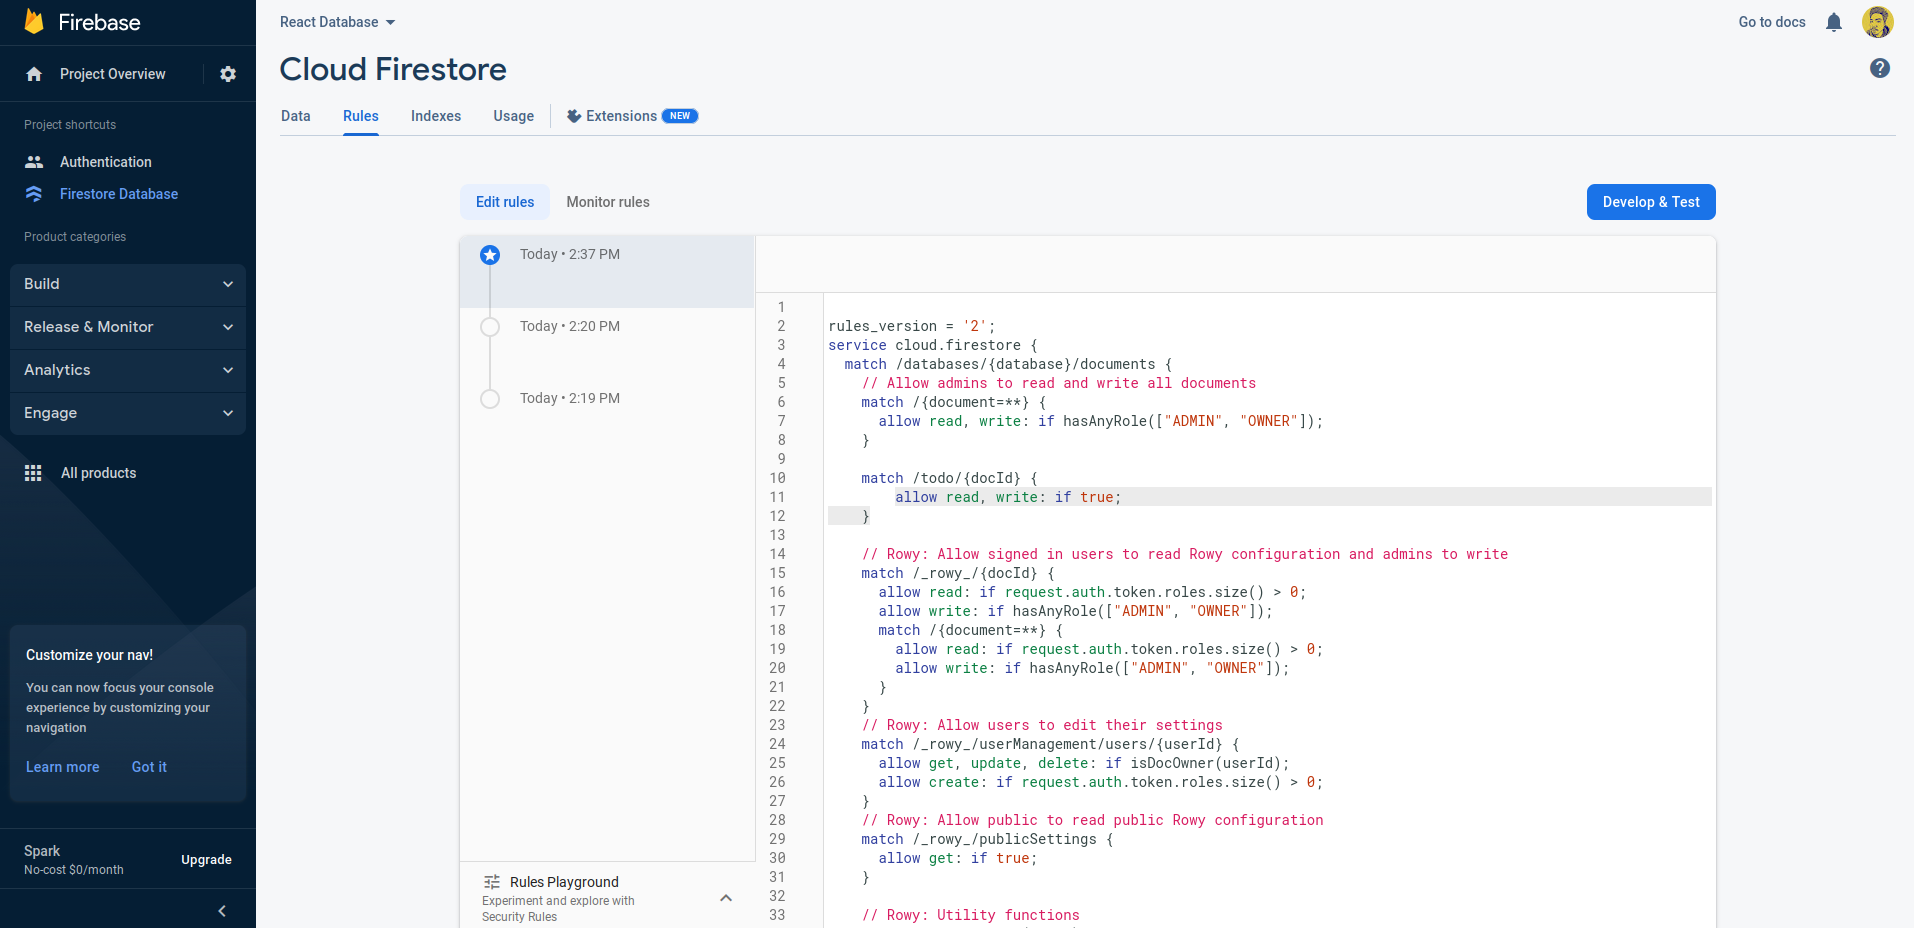This screenshot has width=1914, height=928.
Task: Click the help question mark icon
Action: pyautogui.click(x=1880, y=68)
